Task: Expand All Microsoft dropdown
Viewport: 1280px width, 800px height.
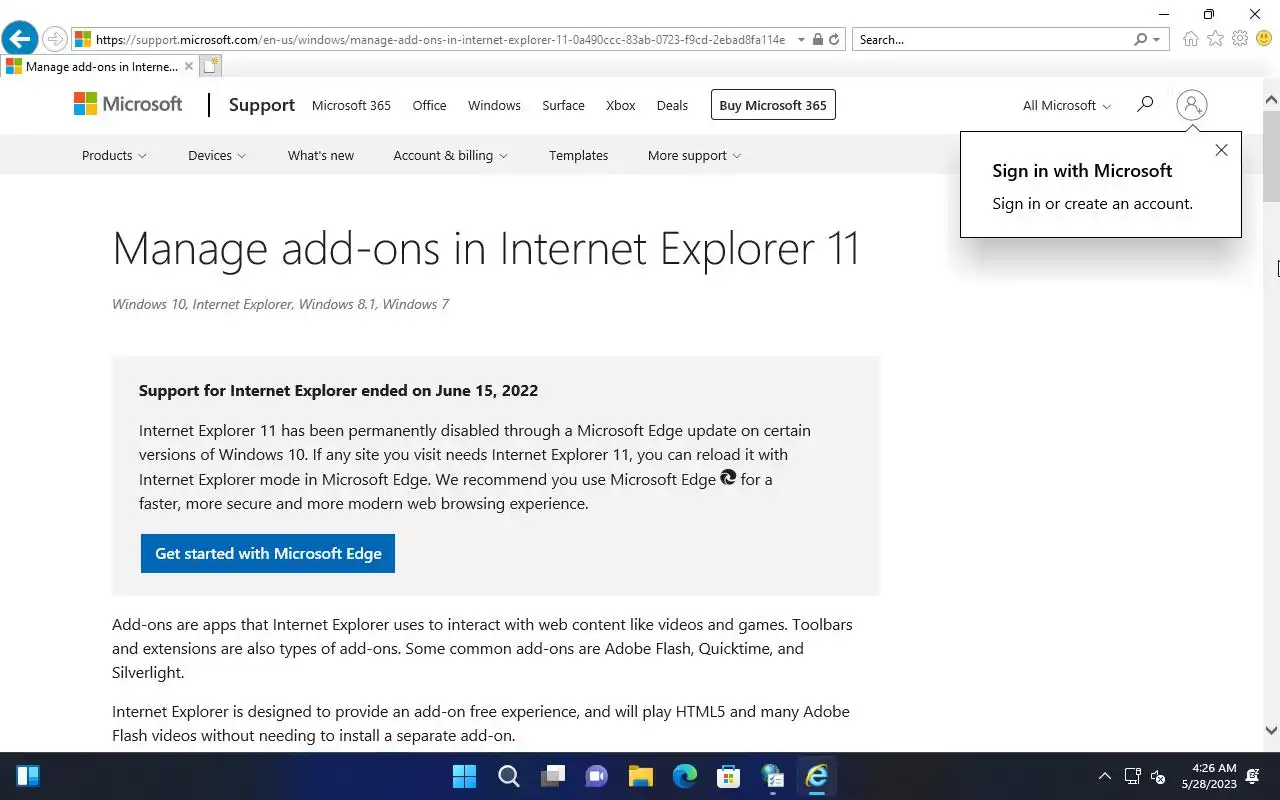Action: [1066, 105]
